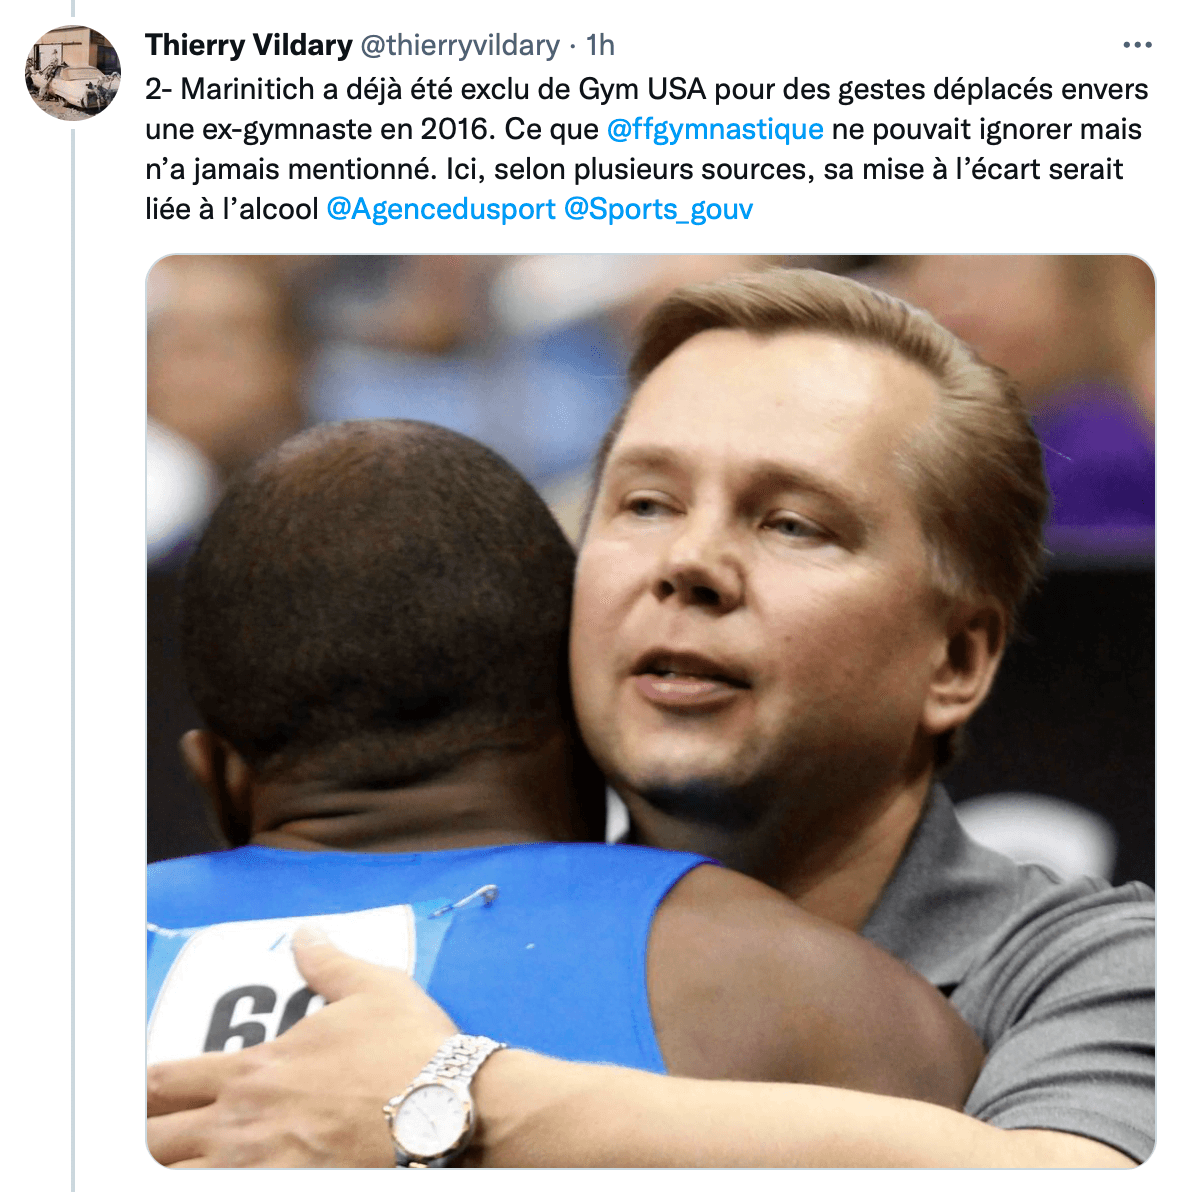Click the Thierry Vildary display name

tap(249, 46)
